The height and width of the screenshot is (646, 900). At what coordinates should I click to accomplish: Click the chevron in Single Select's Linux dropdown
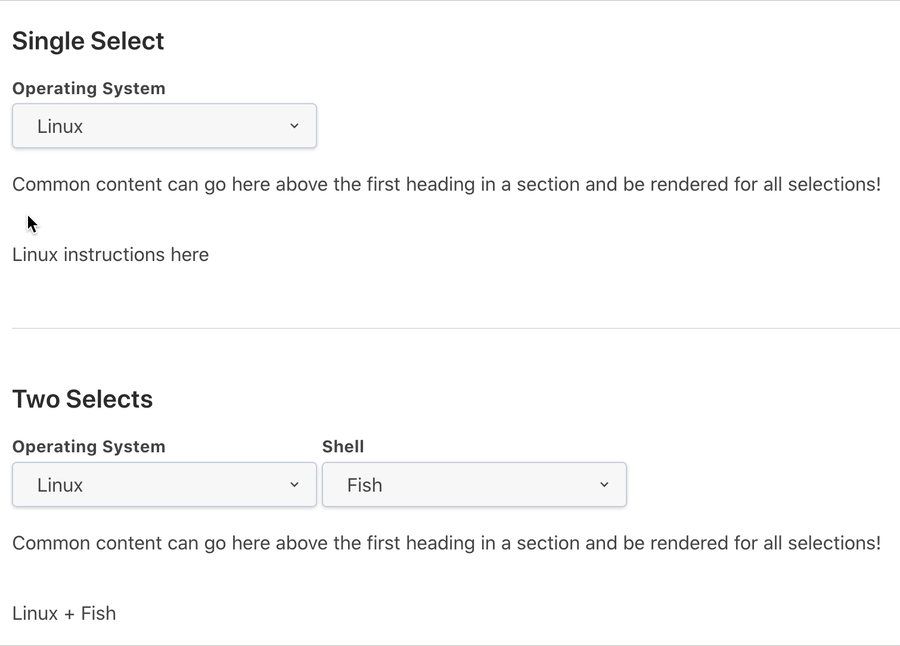tap(294, 126)
